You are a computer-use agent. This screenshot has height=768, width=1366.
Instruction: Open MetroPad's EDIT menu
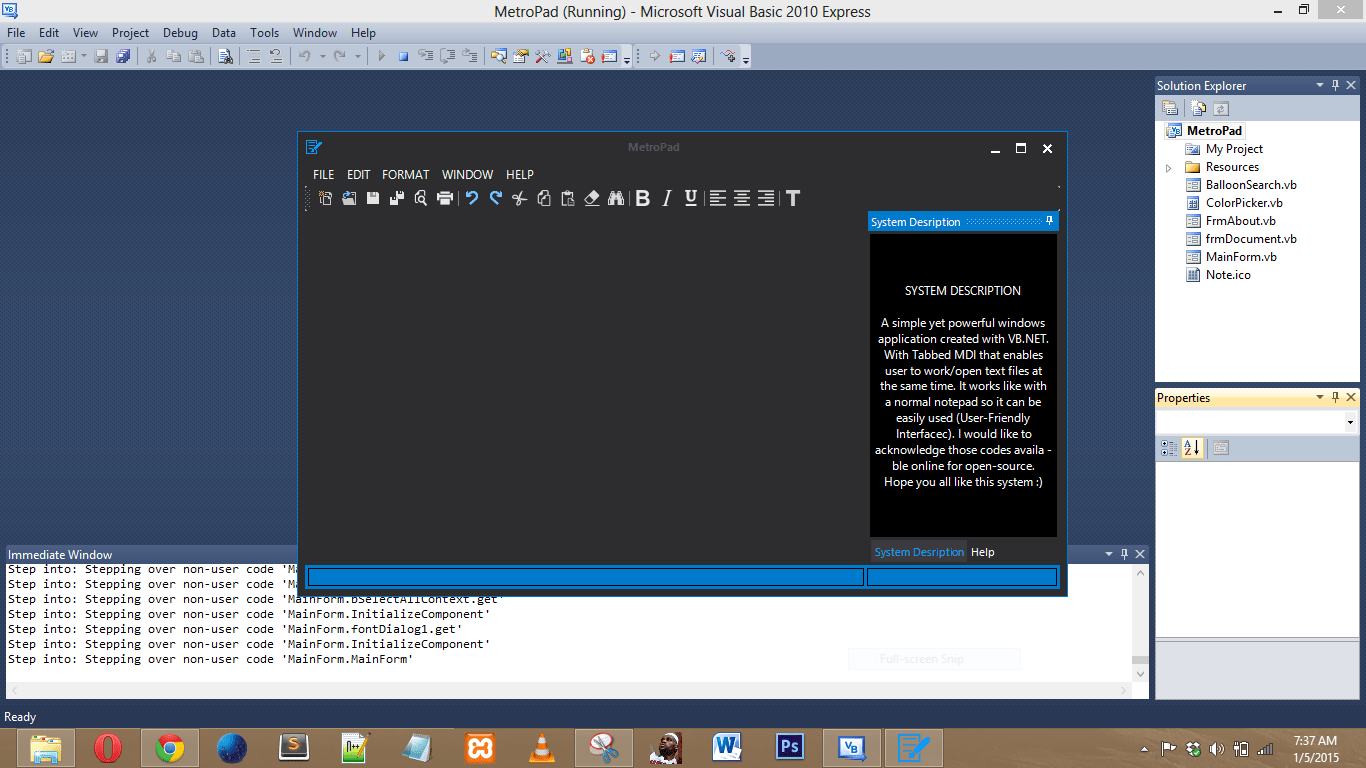[x=359, y=174]
